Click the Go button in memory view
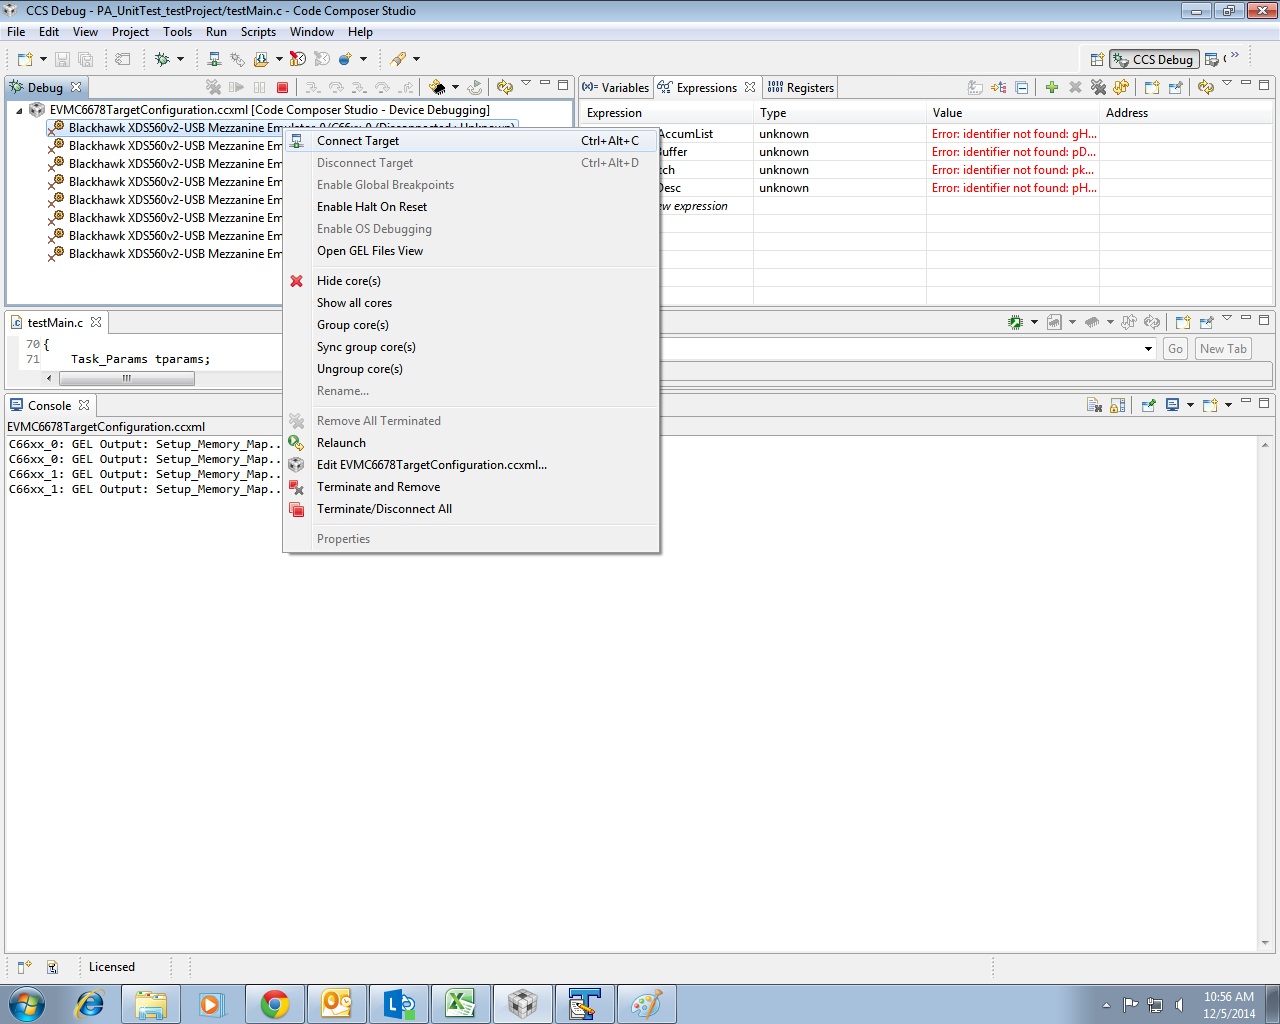The image size is (1280, 1024). tap(1176, 349)
